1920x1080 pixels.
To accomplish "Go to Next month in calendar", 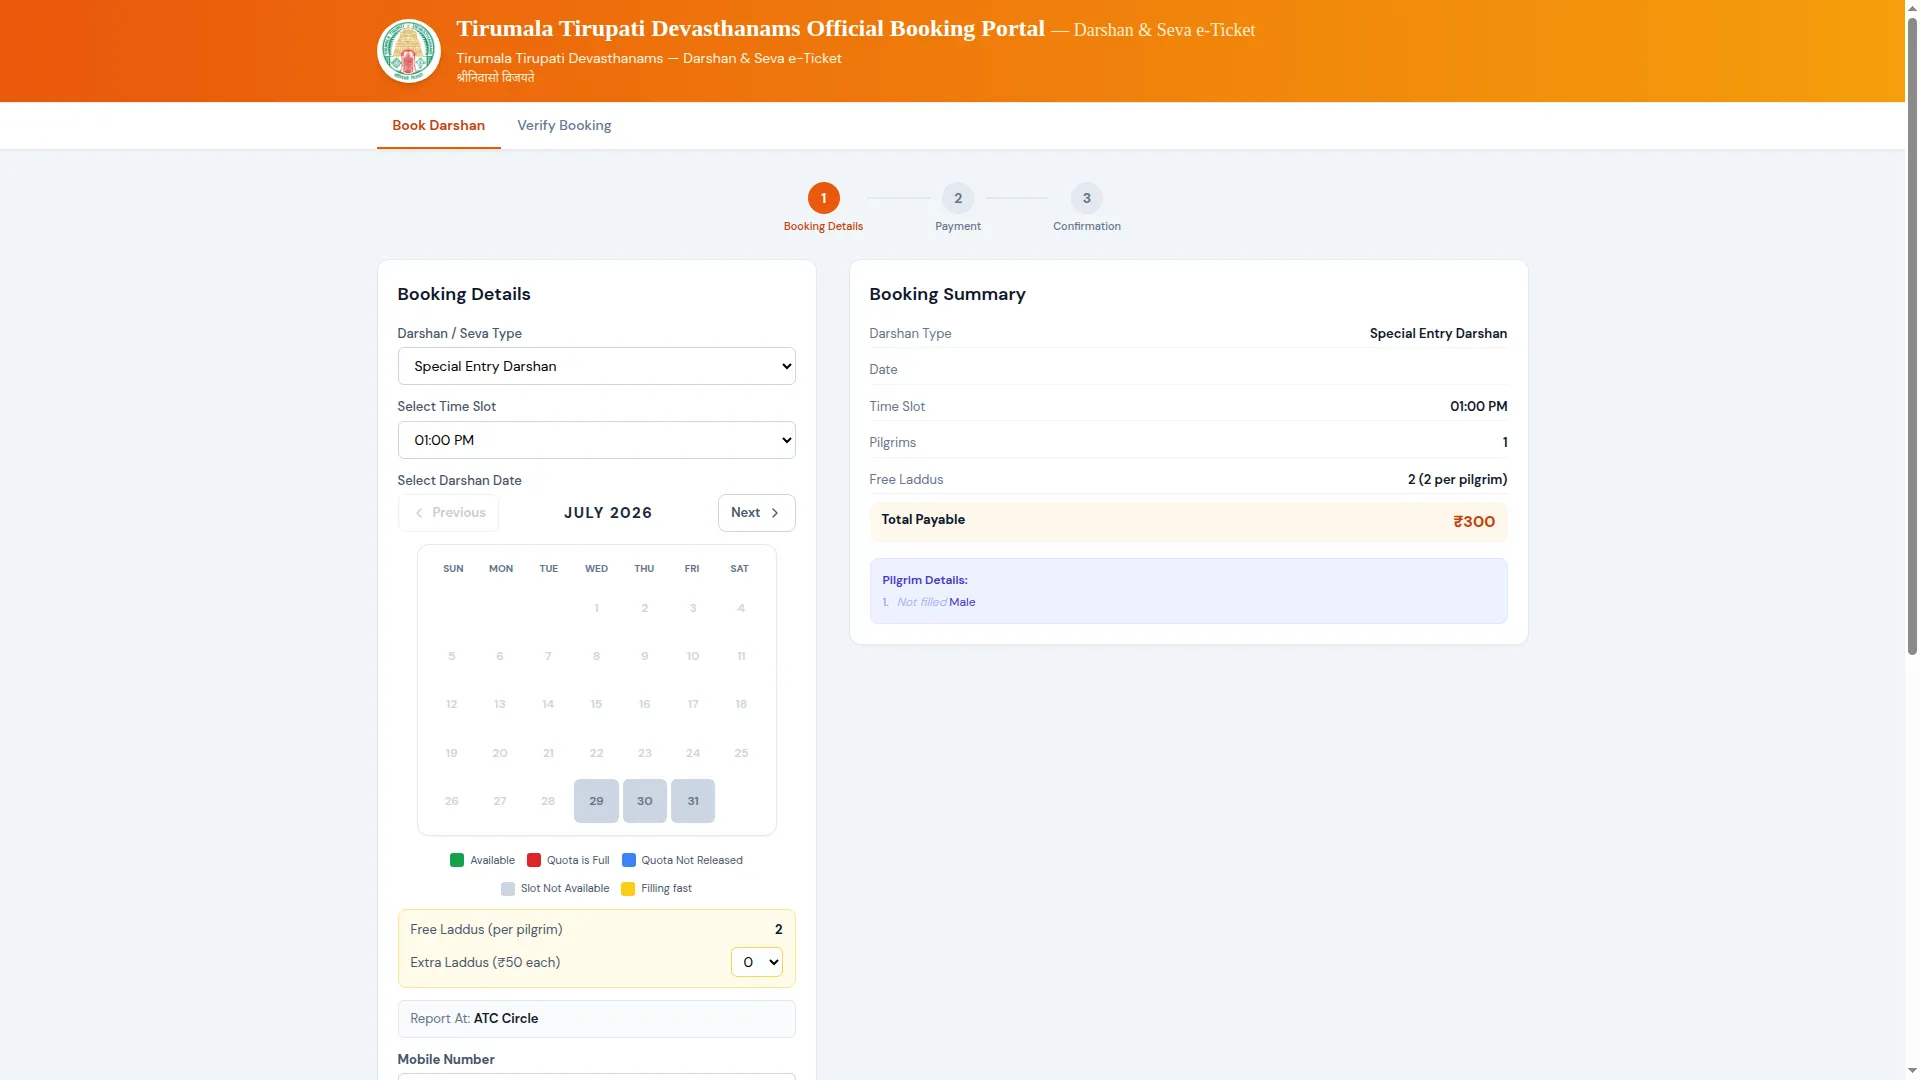I will [756, 513].
